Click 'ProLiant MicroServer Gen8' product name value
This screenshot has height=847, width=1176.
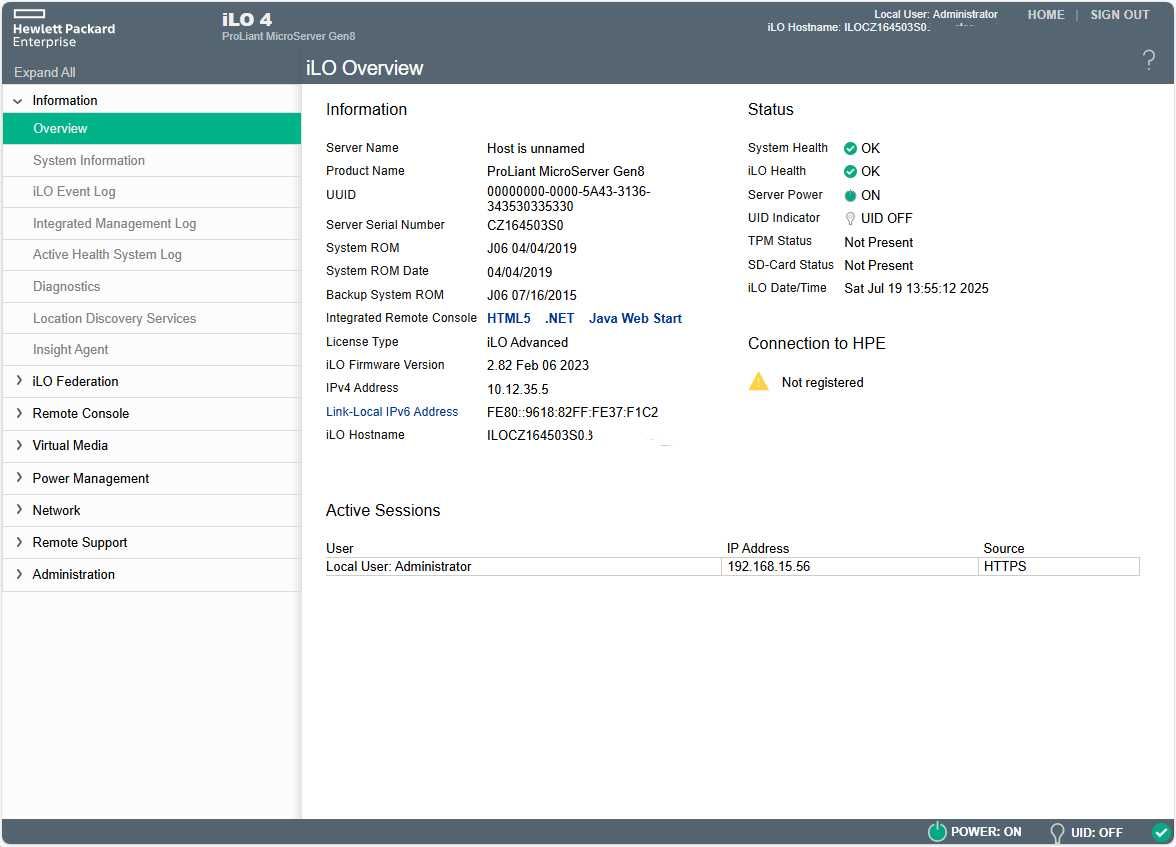tap(566, 172)
